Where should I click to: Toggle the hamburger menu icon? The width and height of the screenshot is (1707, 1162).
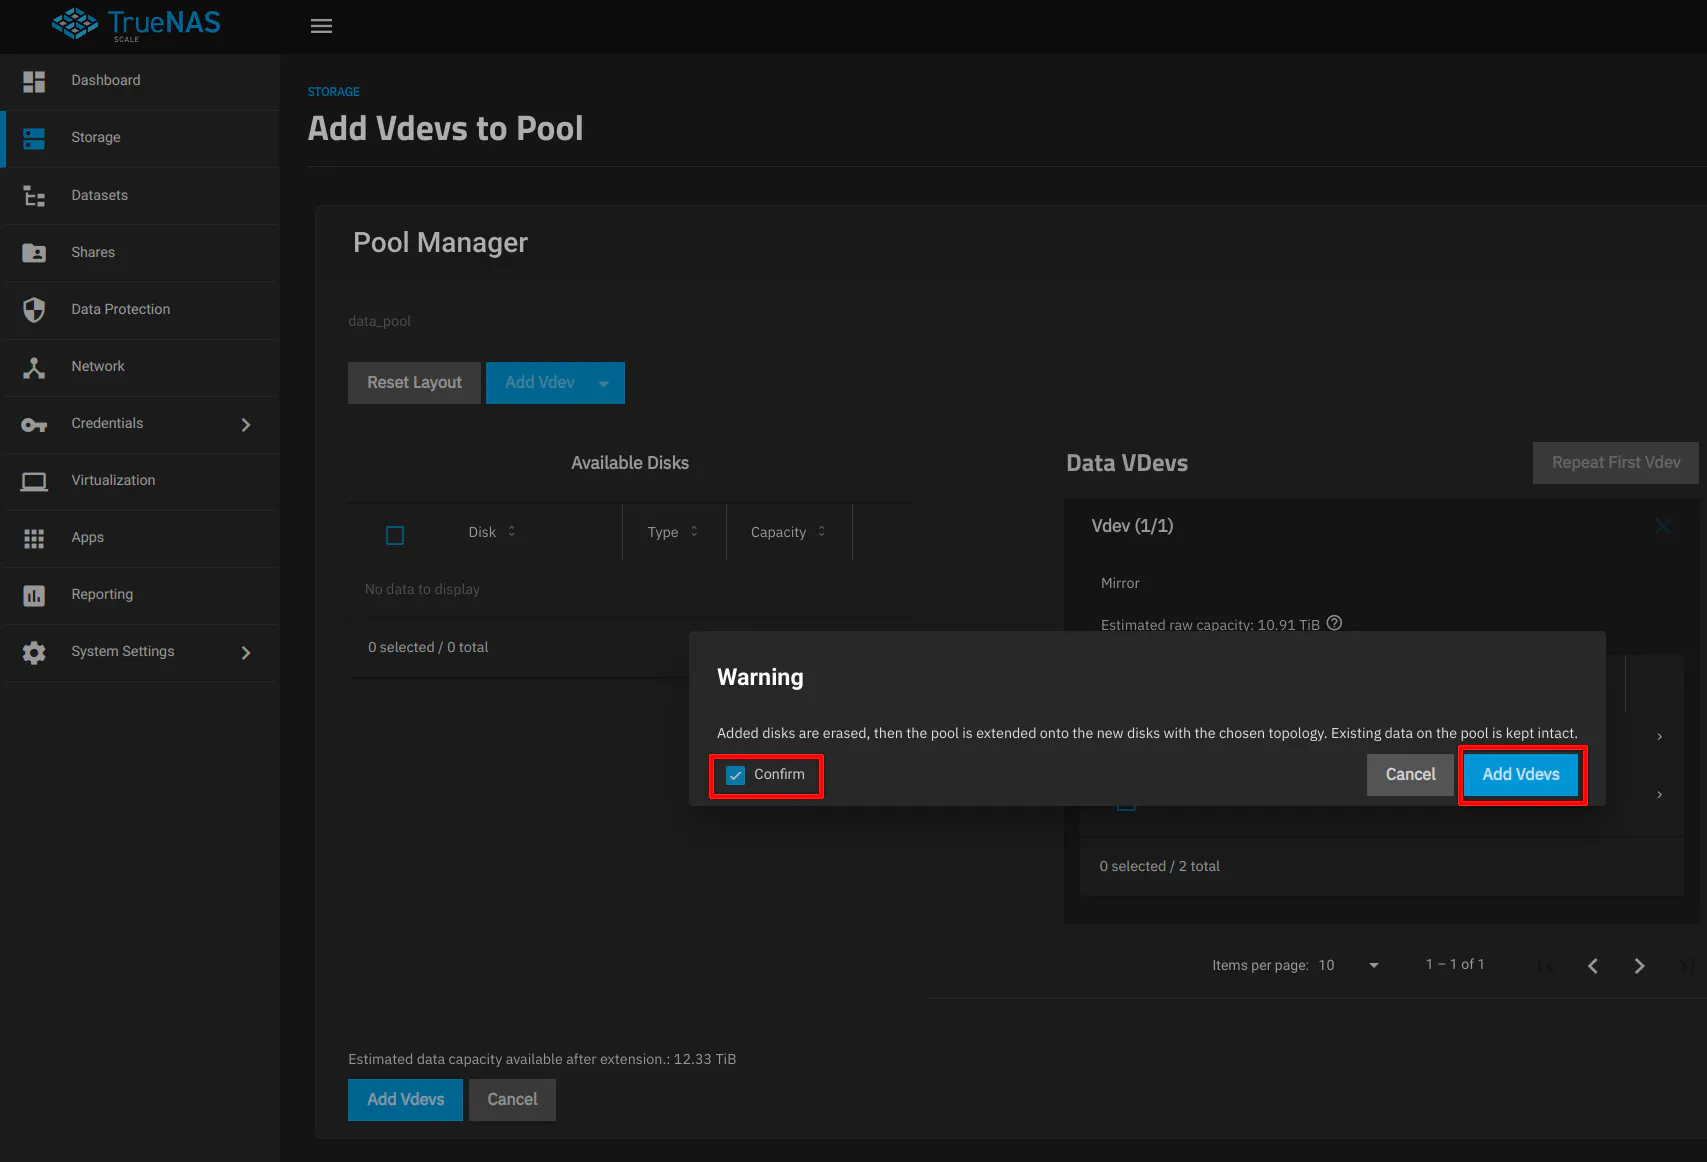pyautogui.click(x=321, y=26)
